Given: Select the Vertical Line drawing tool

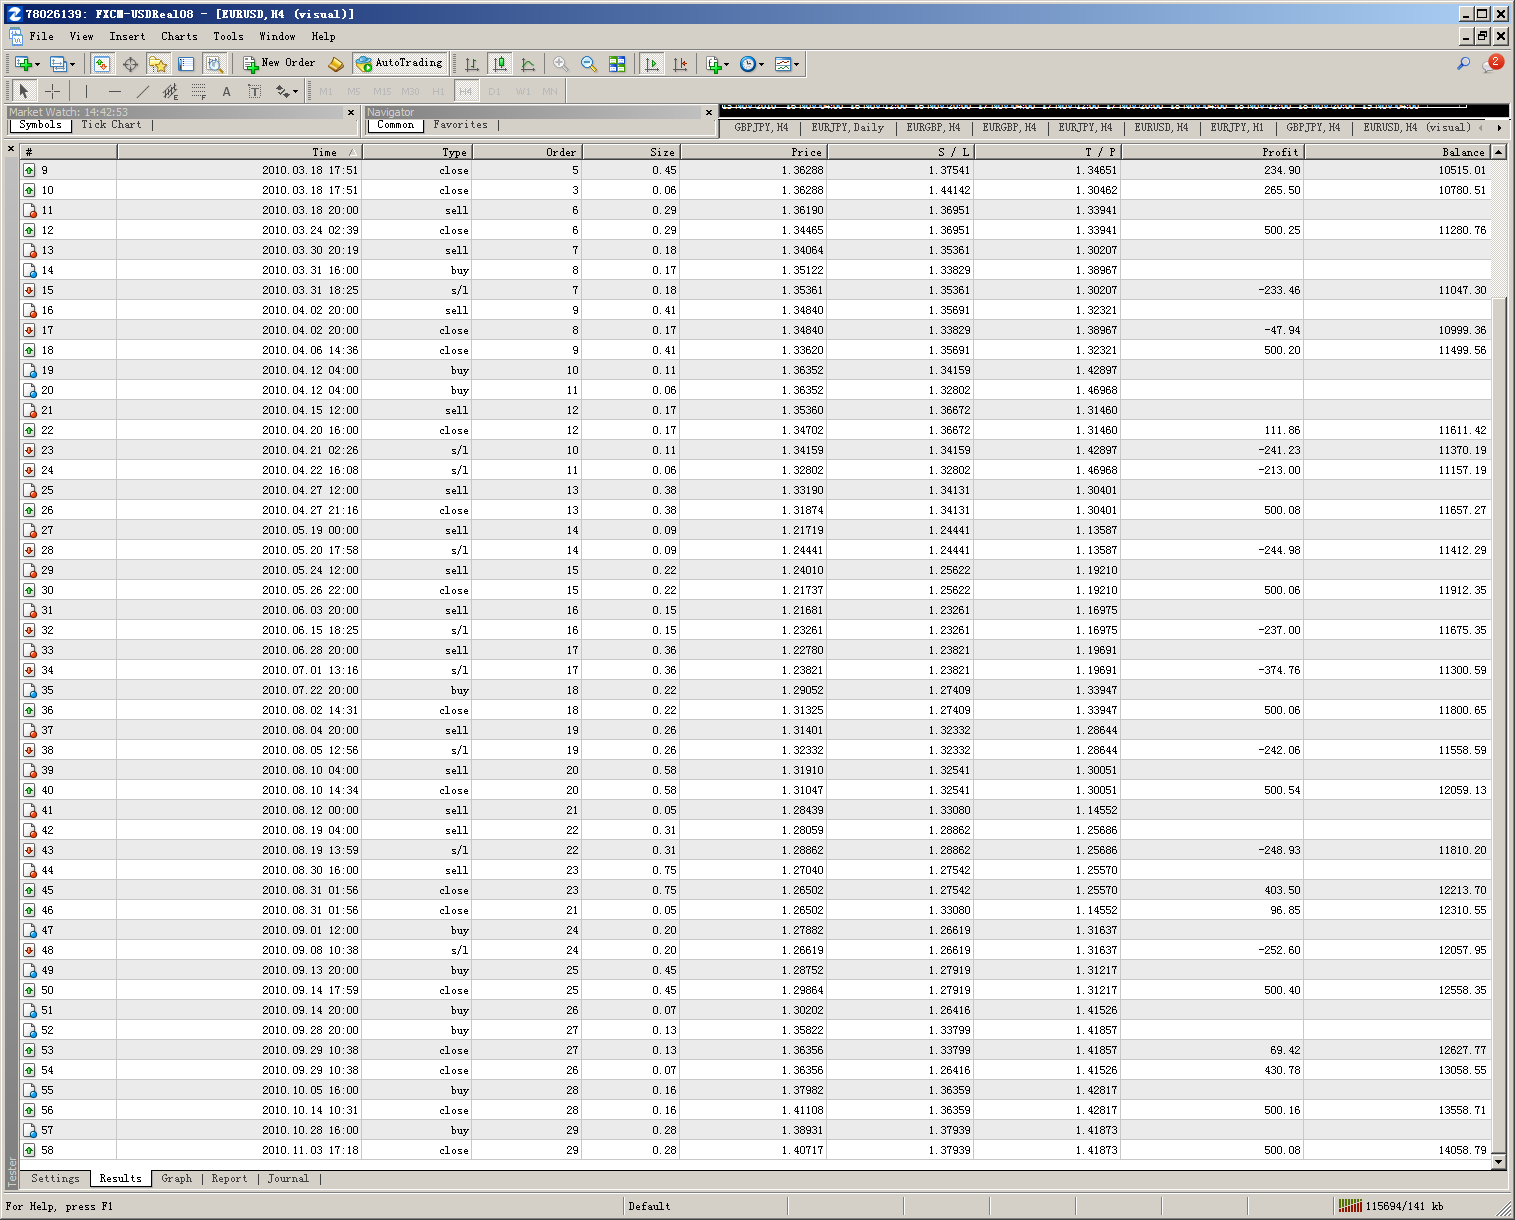Looking at the screenshot, I should point(87,91).
